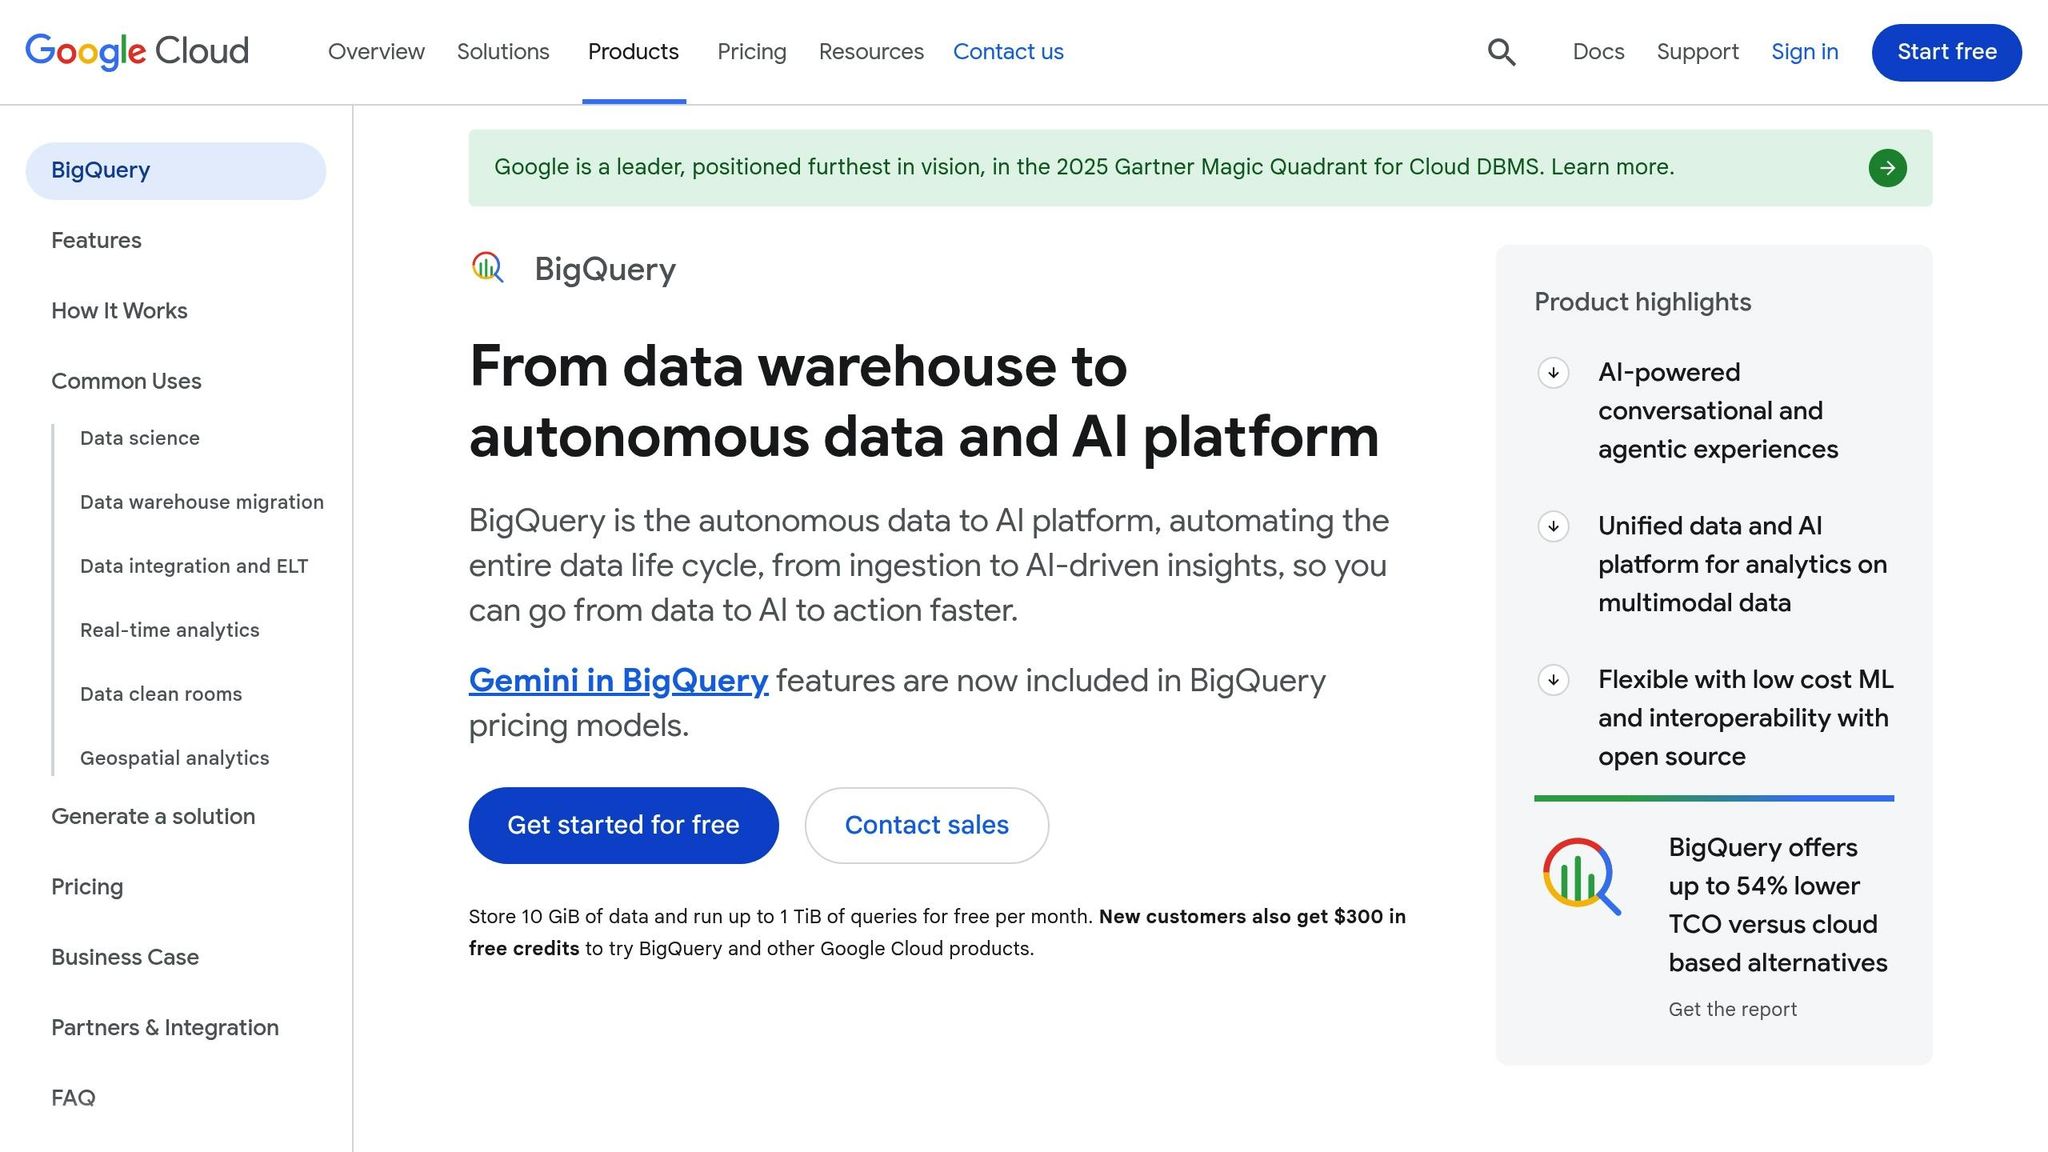This screenshot has height=1152, width=2048.
Task: Click the Start free button
Action: 1944,52
